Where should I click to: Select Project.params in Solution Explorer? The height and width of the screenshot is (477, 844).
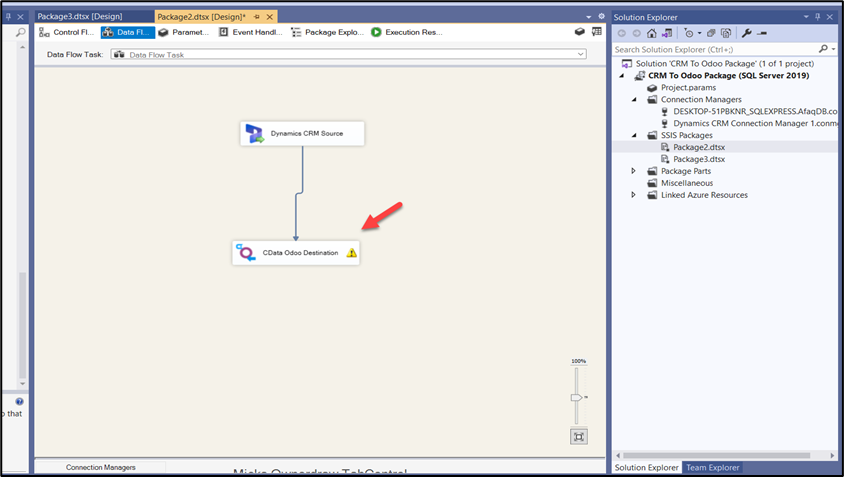pos(688,88)
